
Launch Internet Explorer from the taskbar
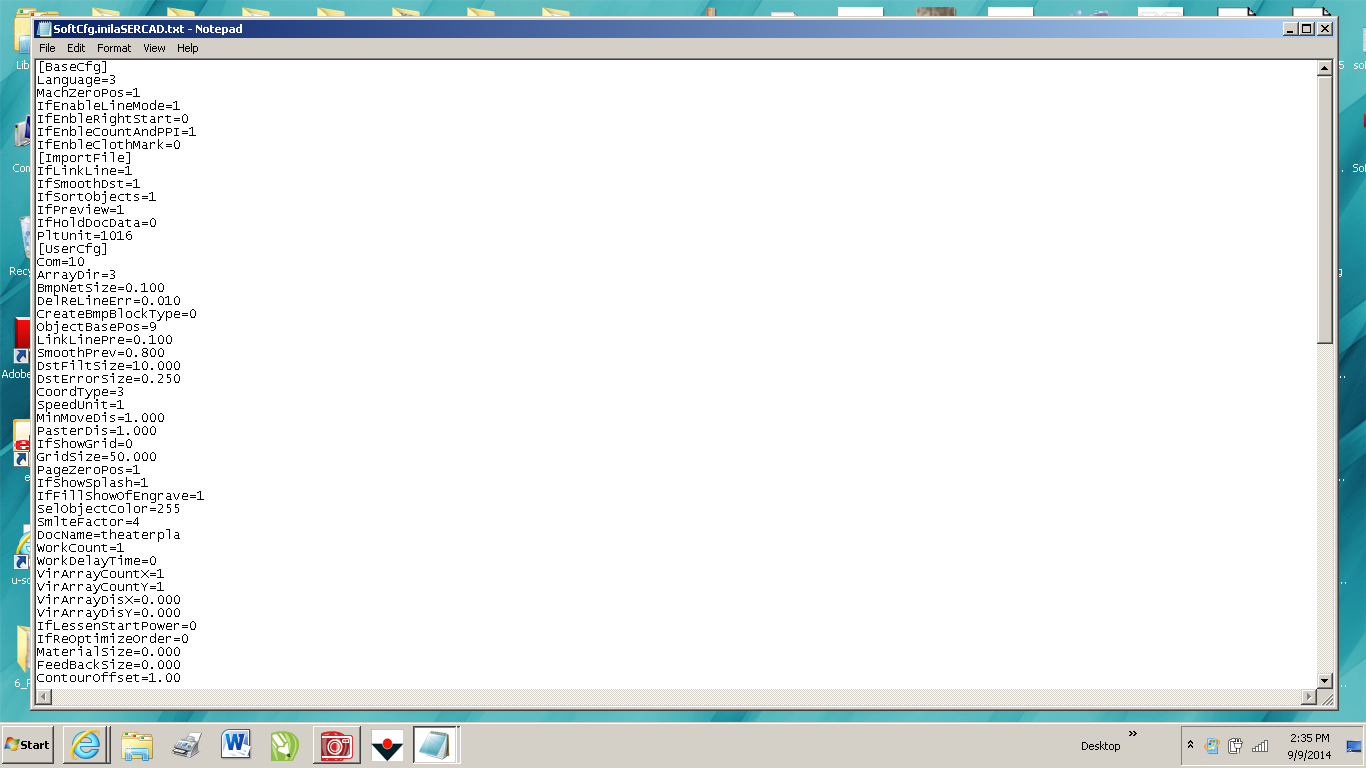86,745
